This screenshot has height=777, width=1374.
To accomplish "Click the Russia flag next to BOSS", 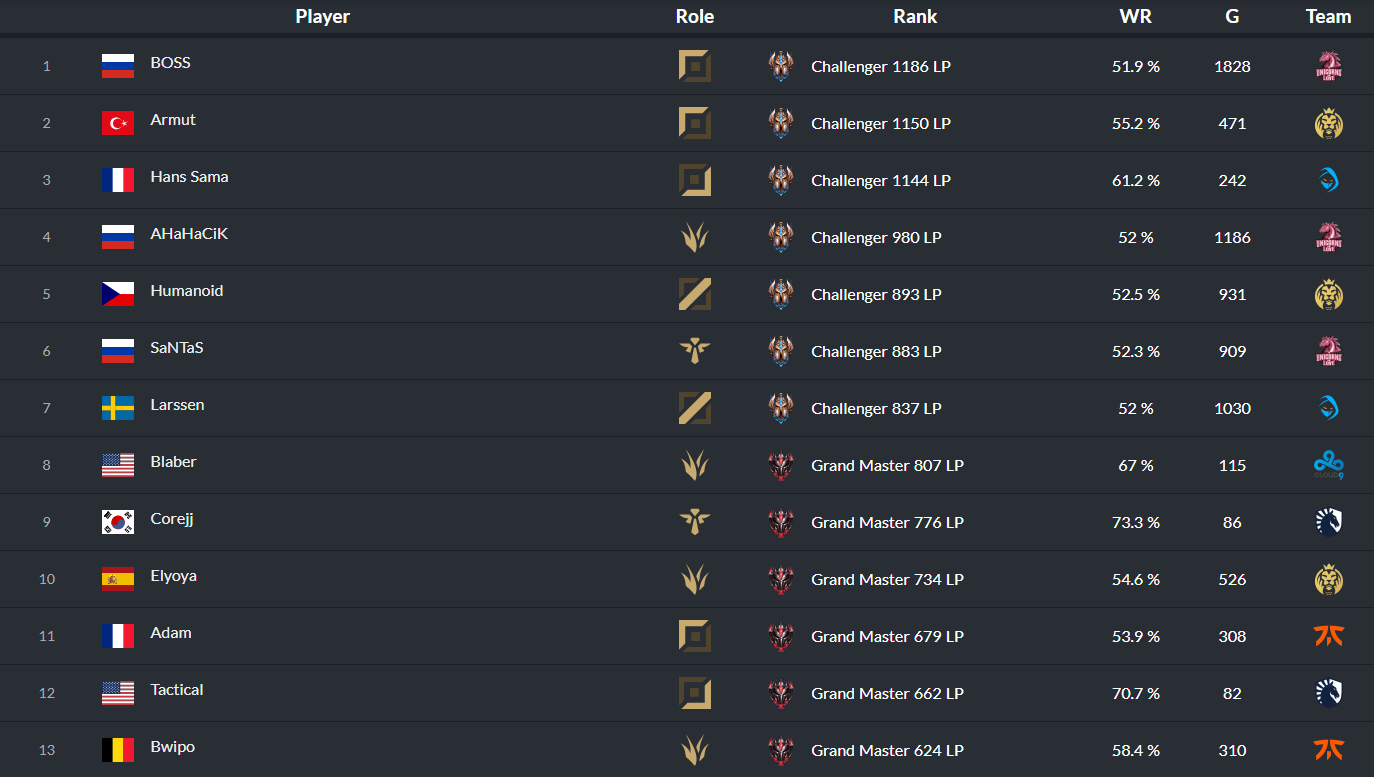I will click(x=118, y=66).
